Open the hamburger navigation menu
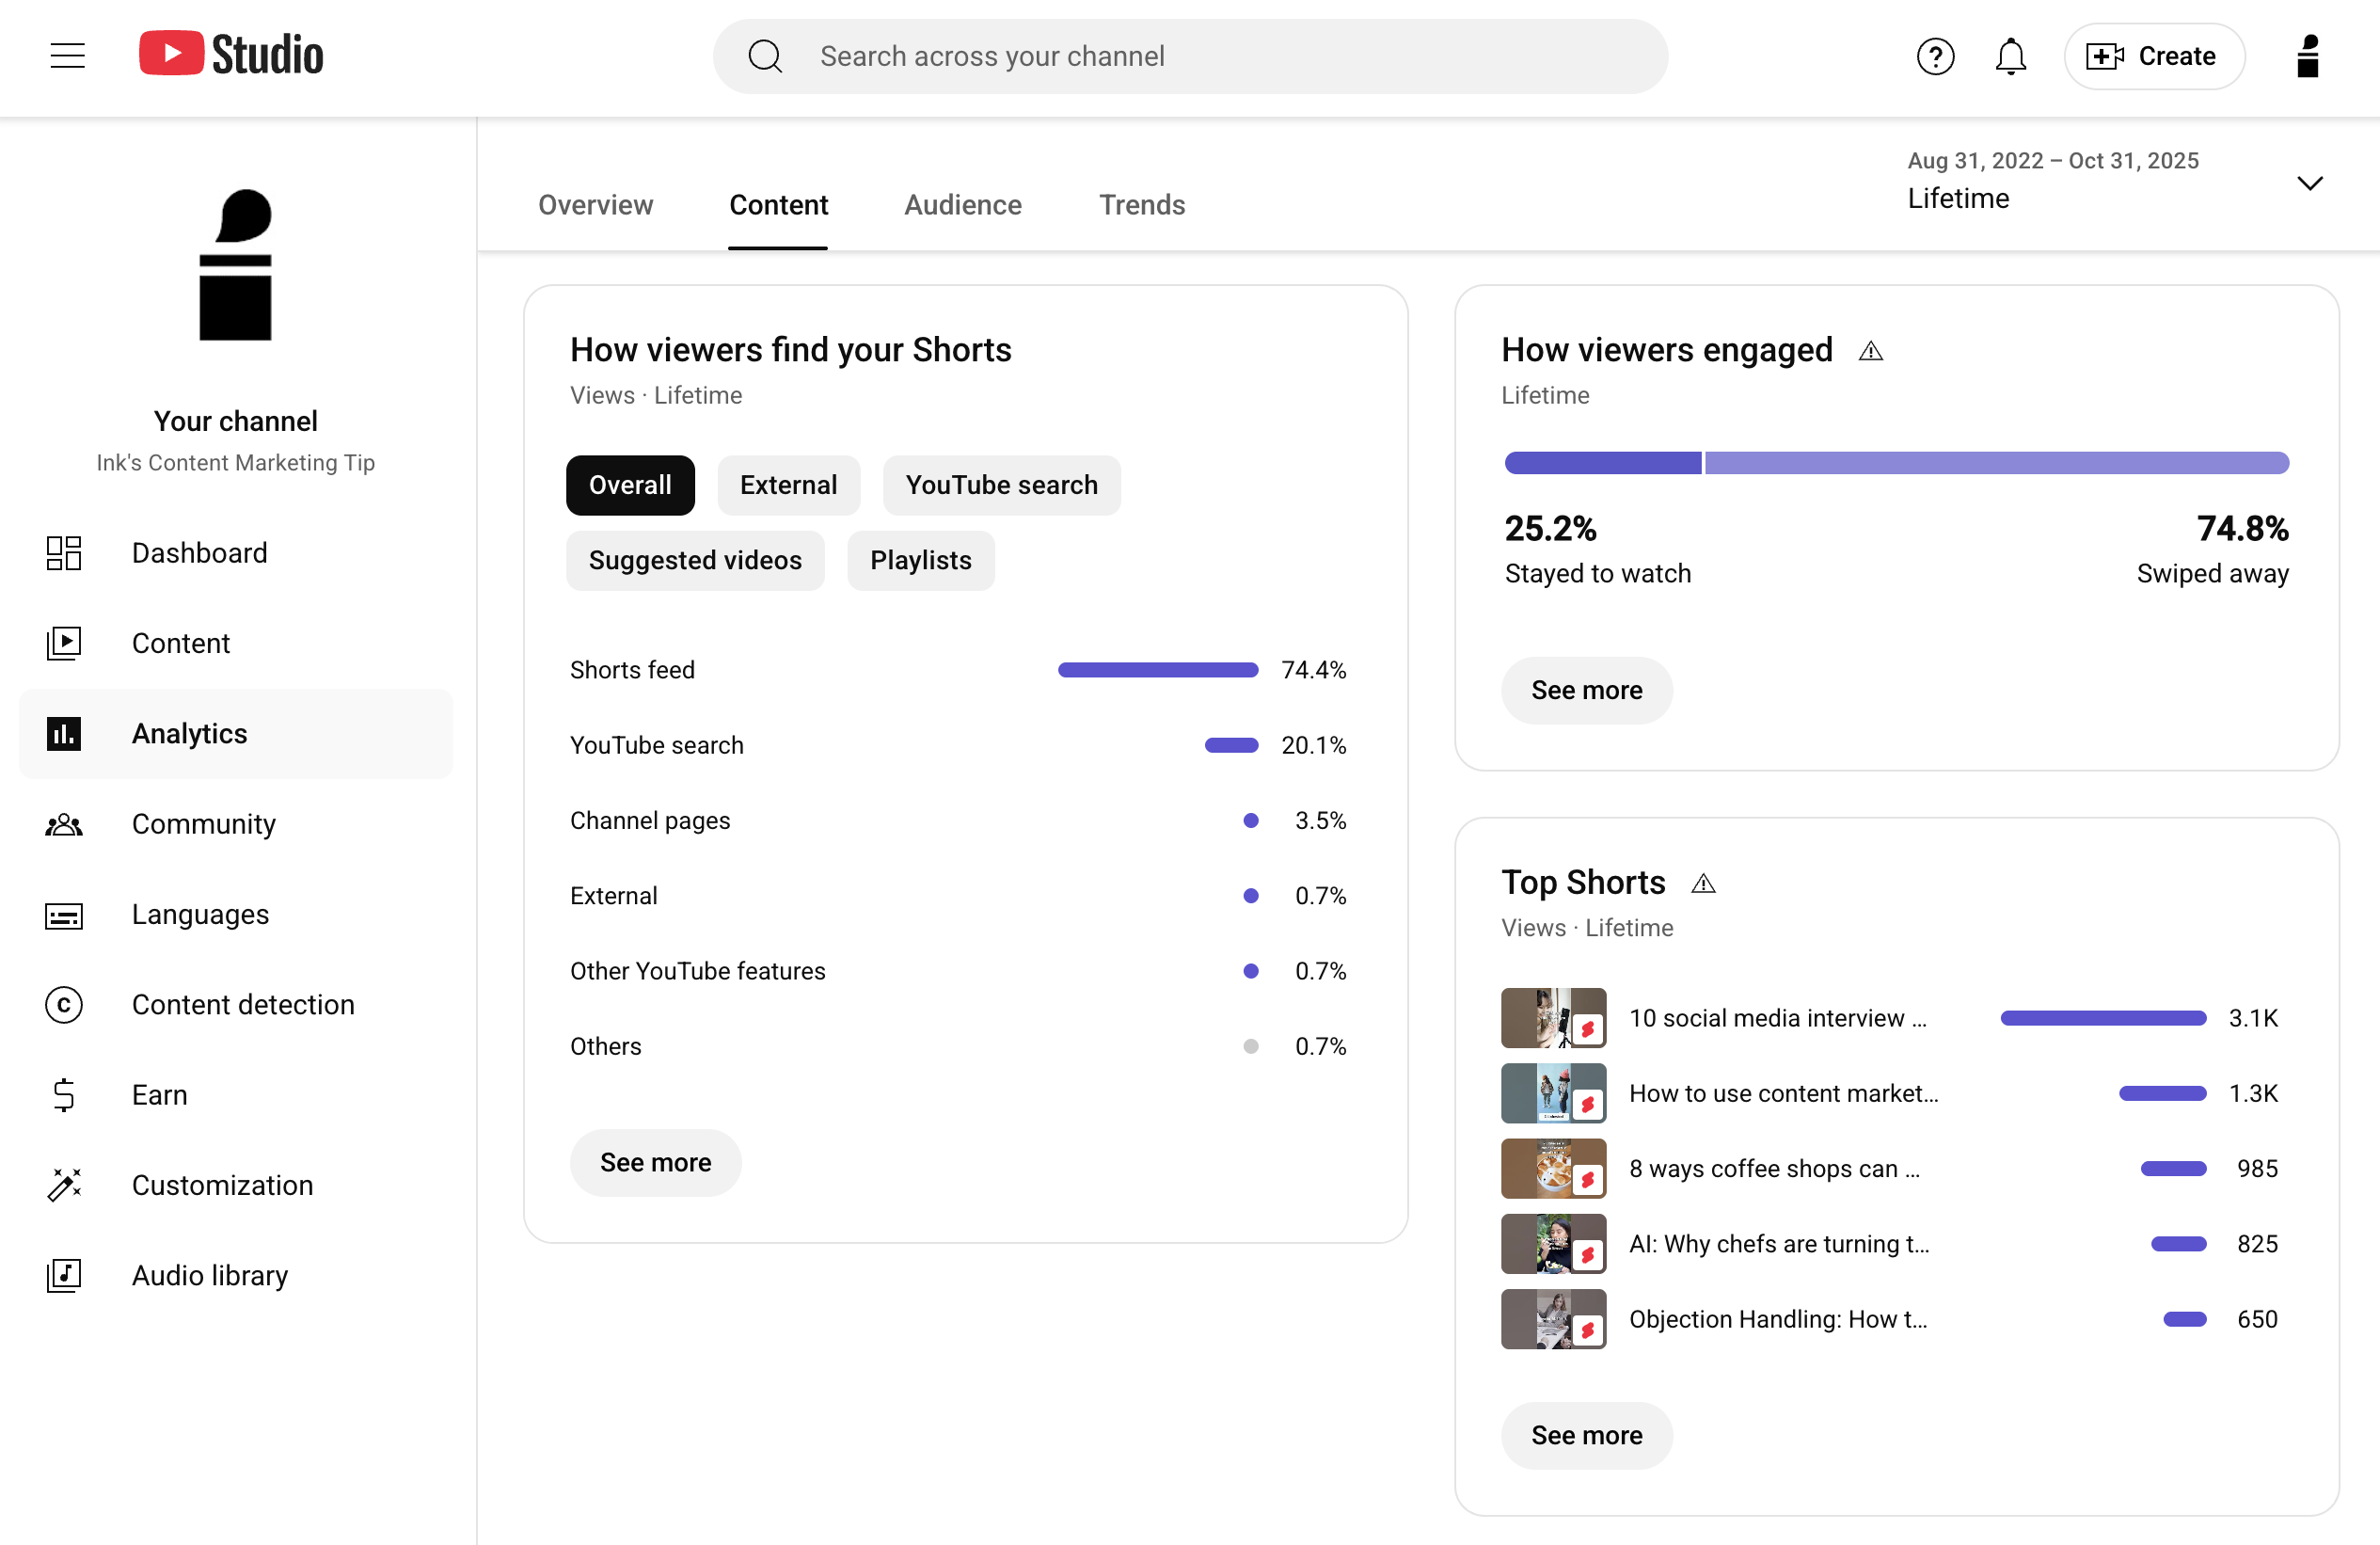Viewport: 2380px width, 1545px height. 68,56
